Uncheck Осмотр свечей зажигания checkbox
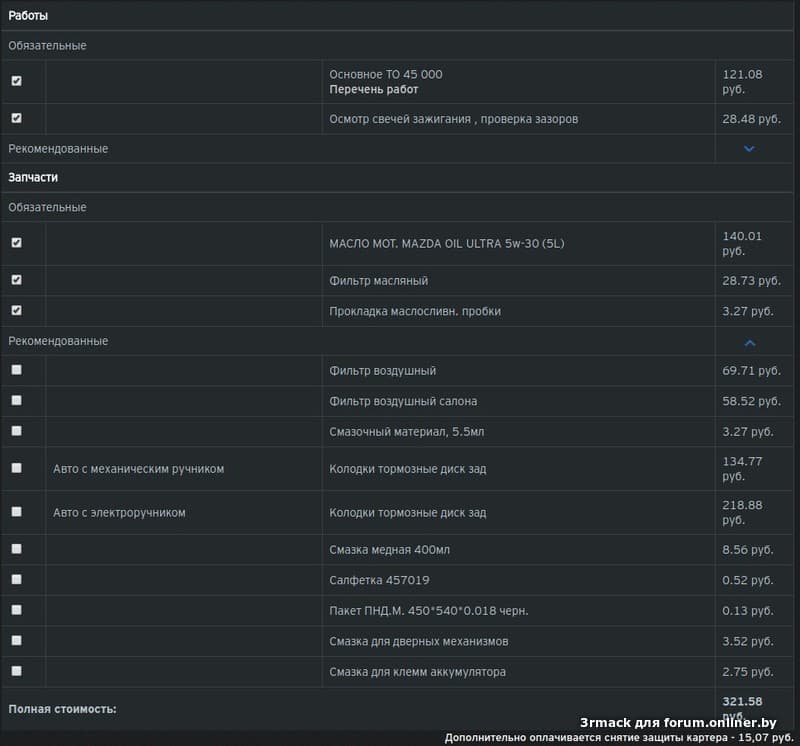 click(16, 118)
